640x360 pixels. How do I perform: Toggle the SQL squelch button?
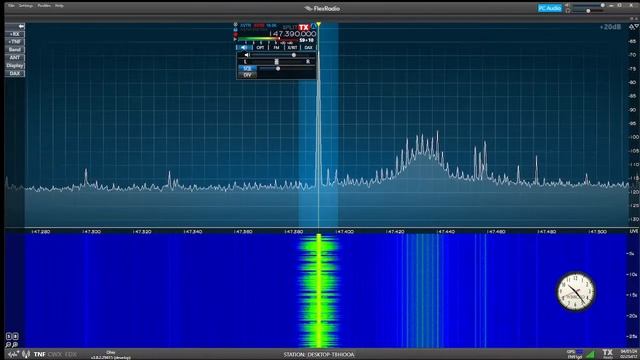(x=247, y=68)
